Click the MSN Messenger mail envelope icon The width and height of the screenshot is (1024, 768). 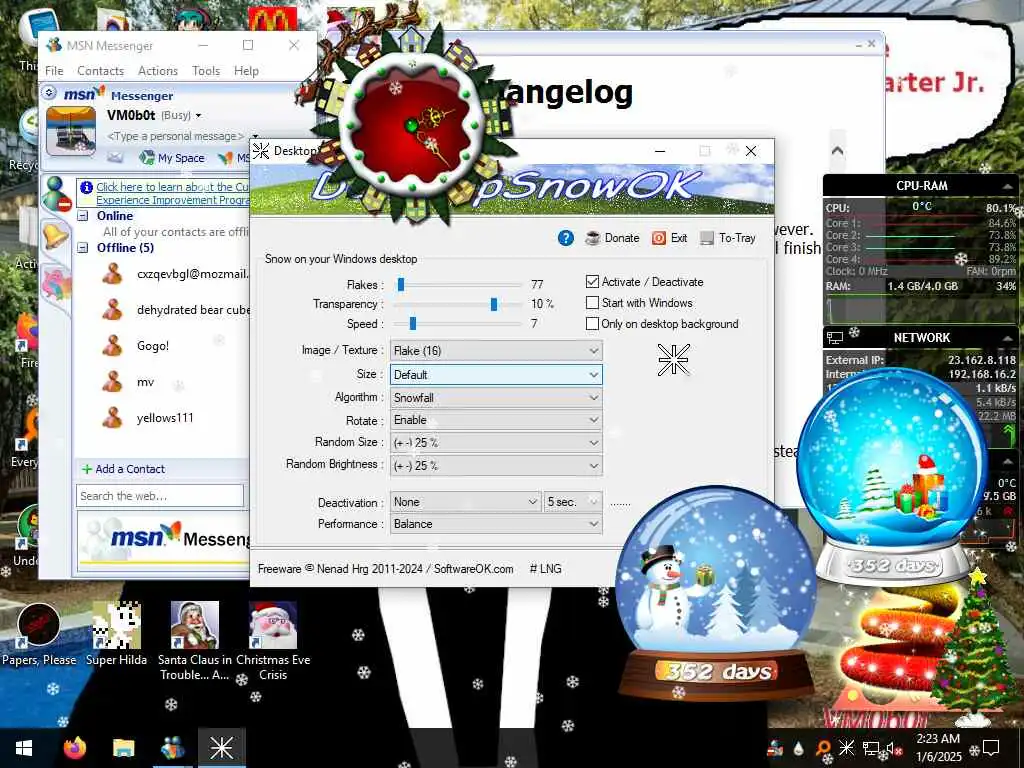point(115,157)
